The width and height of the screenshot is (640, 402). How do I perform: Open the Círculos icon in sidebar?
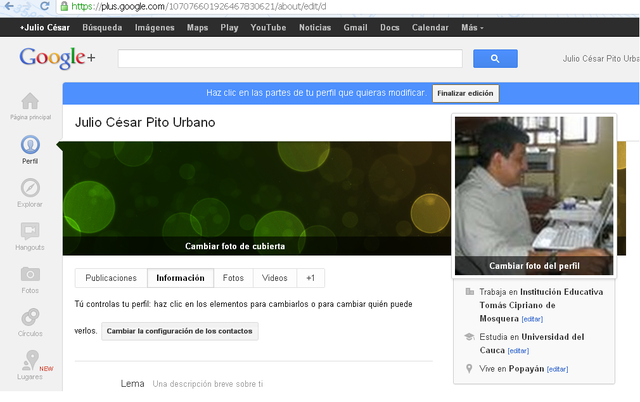tap(30, 317)
